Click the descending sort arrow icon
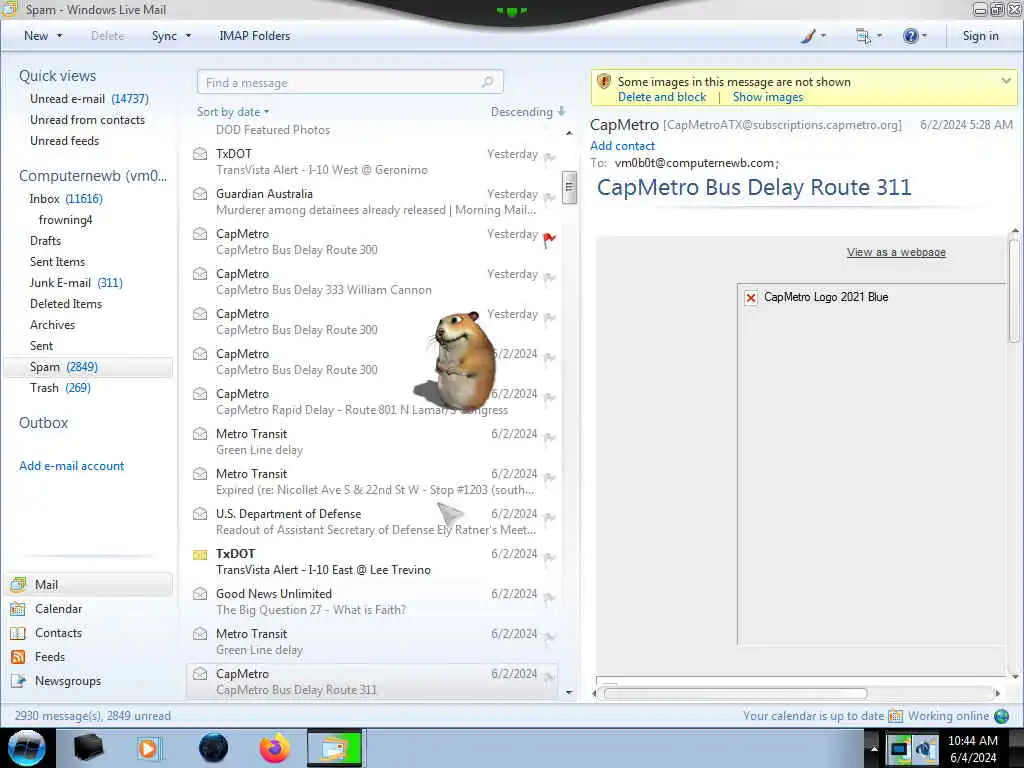This screenshot has width=1024, height=768. coord(562,111)
